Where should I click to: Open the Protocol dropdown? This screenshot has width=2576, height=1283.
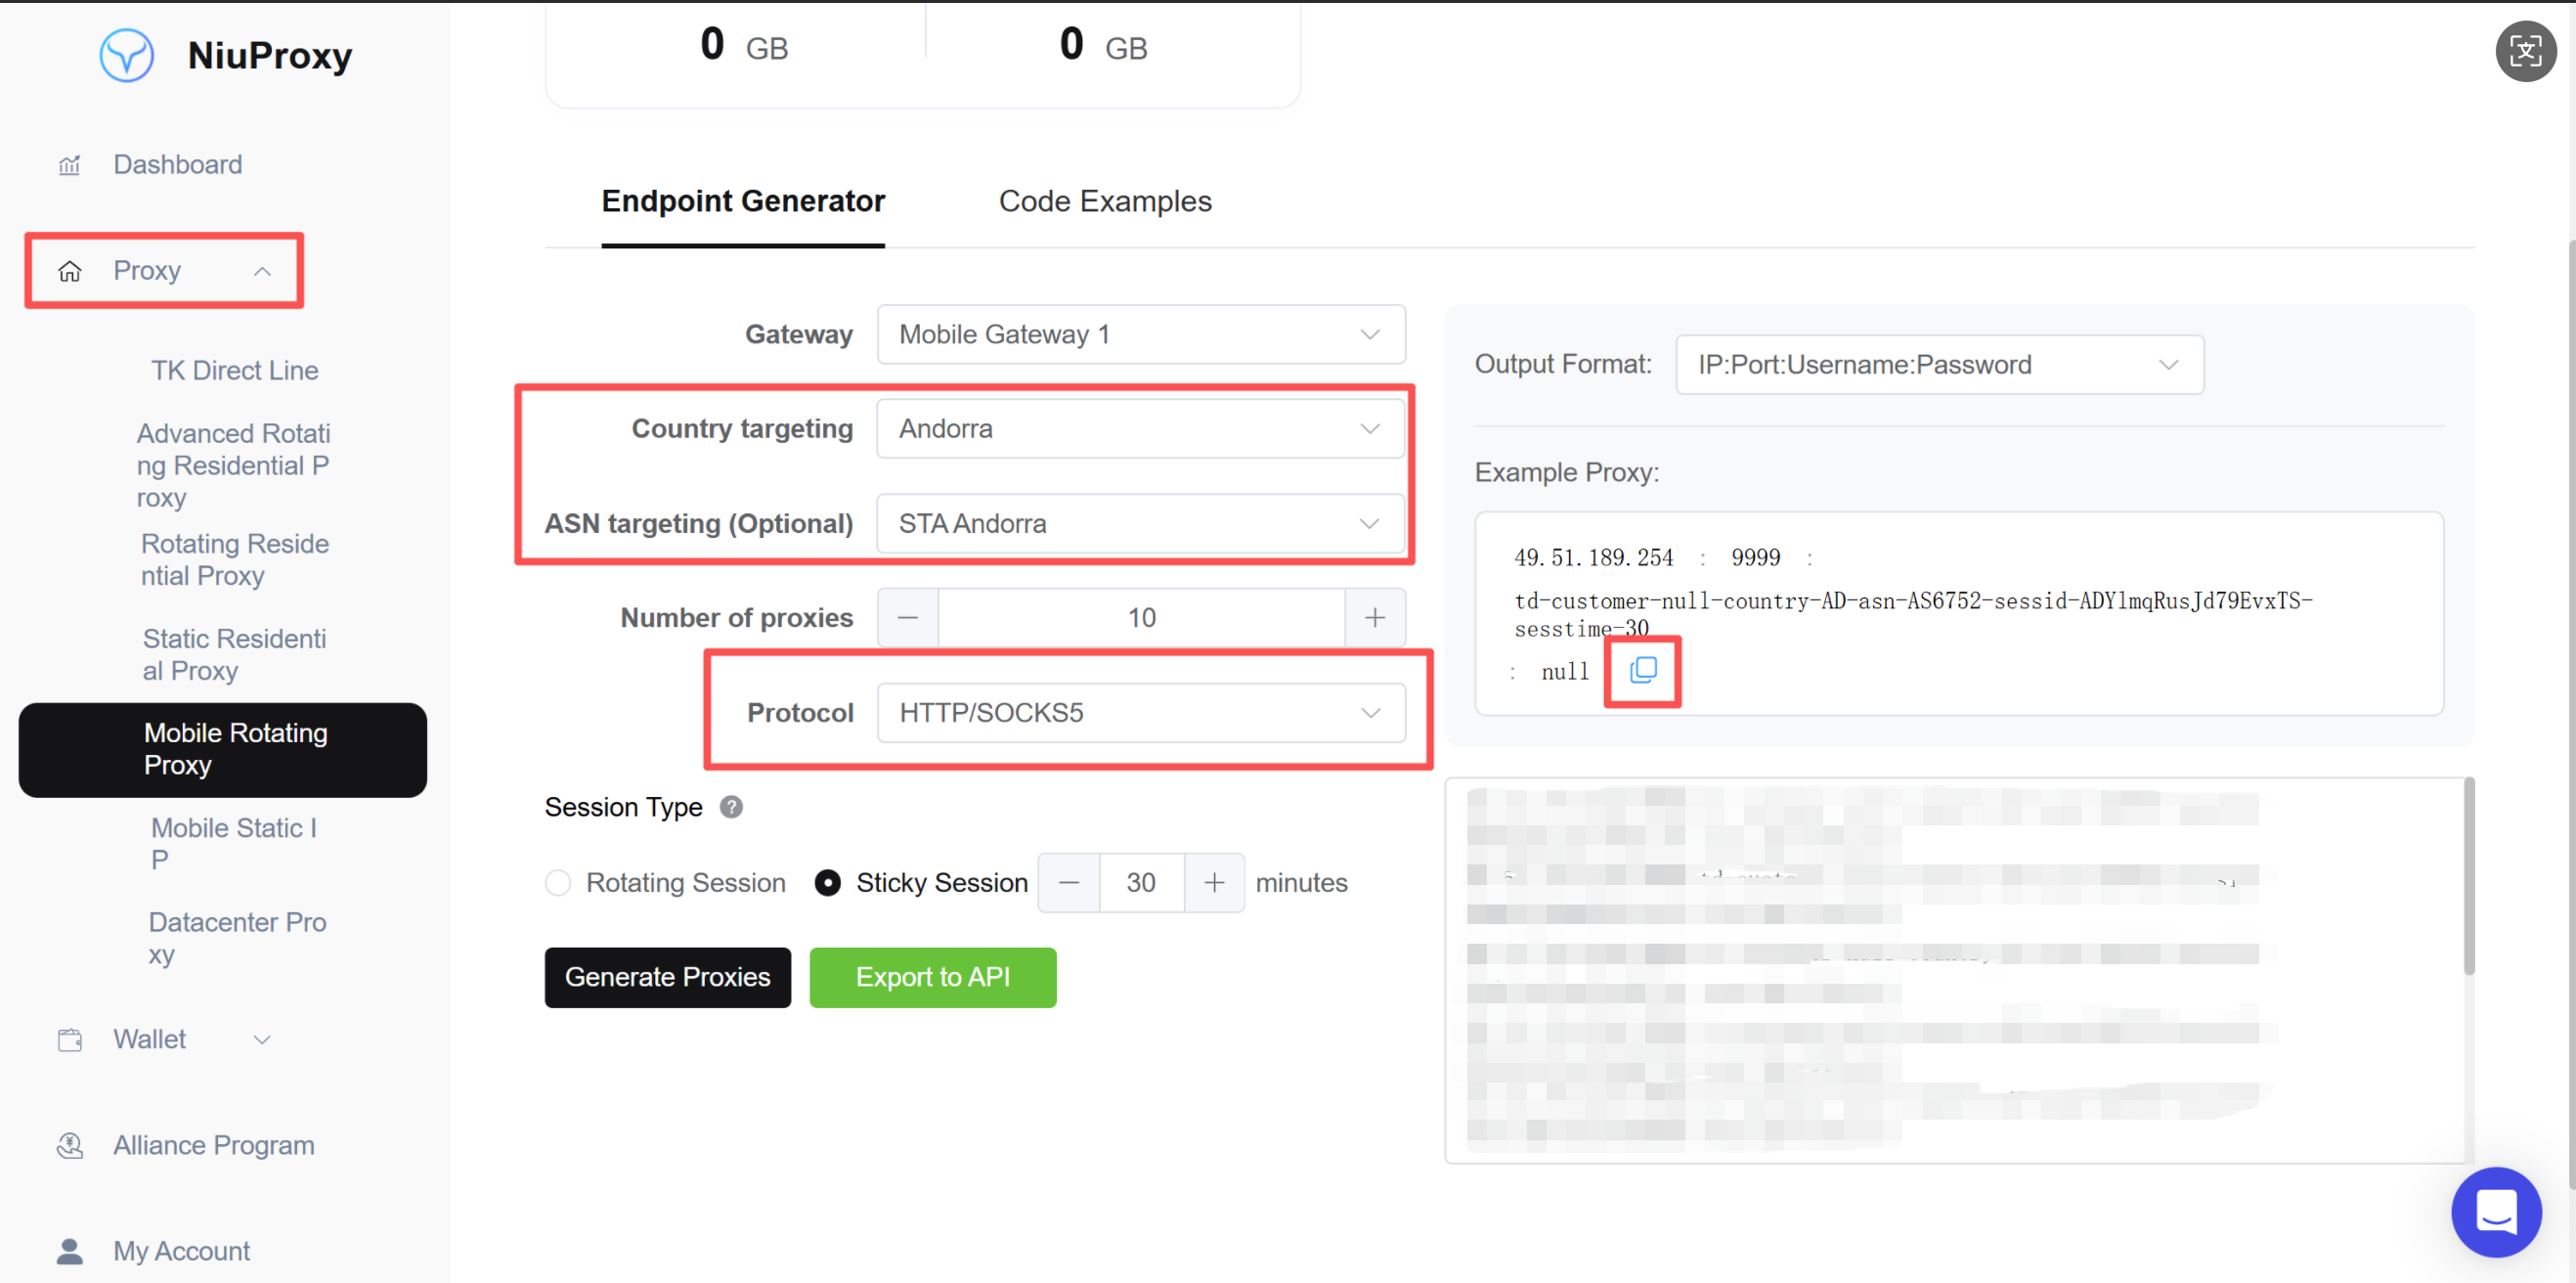point(1141,713)
